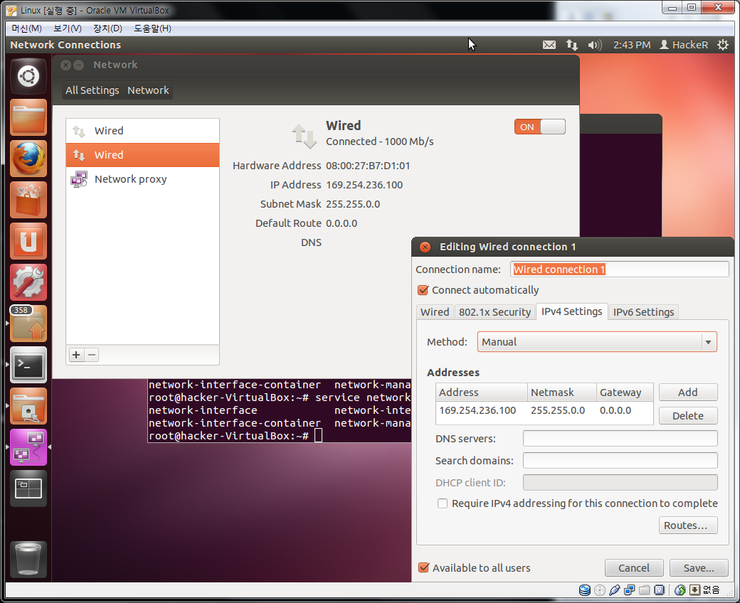
Task: Open the Method dropdown set to Manual
Action: click(597, 342)
